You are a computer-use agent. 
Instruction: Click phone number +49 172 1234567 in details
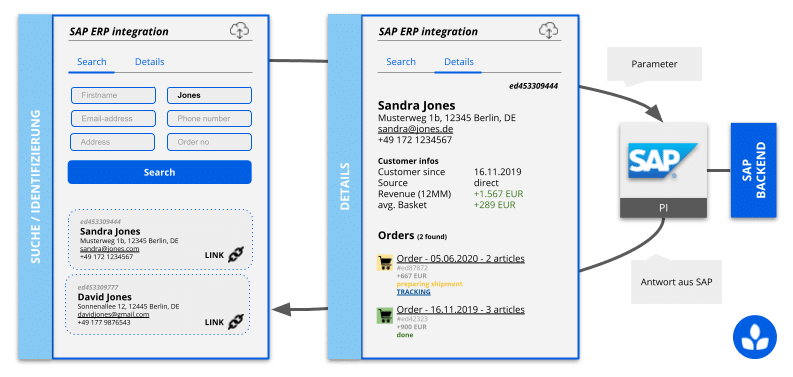click(x=415, y=140)
